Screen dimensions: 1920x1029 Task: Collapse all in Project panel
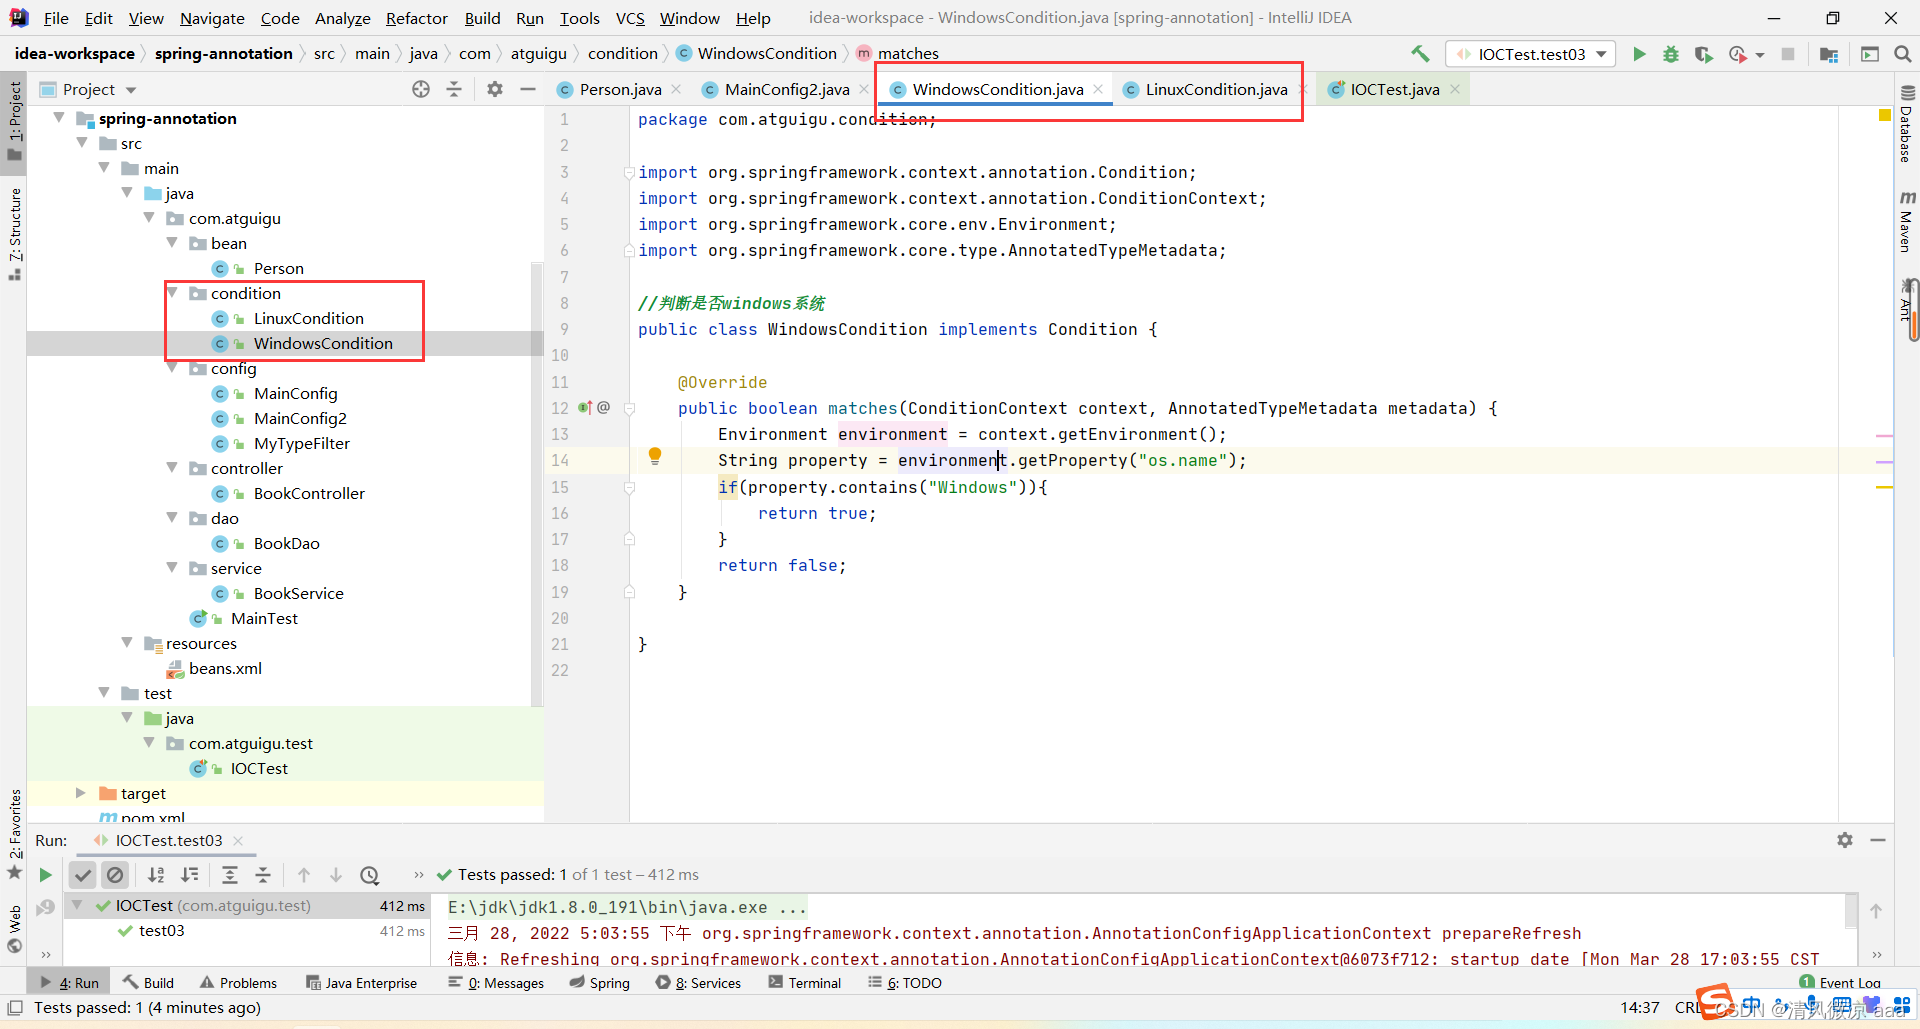[x=454, y=89]
